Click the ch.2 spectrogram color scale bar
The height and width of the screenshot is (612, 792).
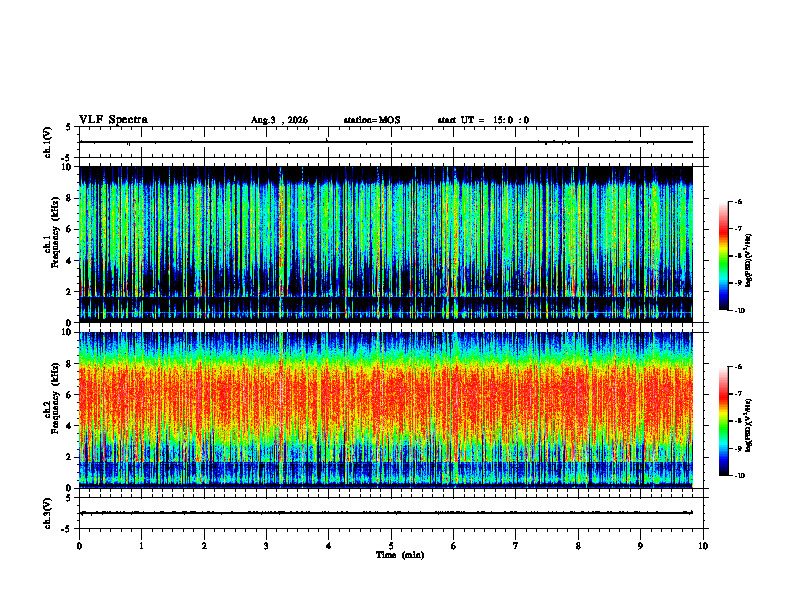[724, 421]
